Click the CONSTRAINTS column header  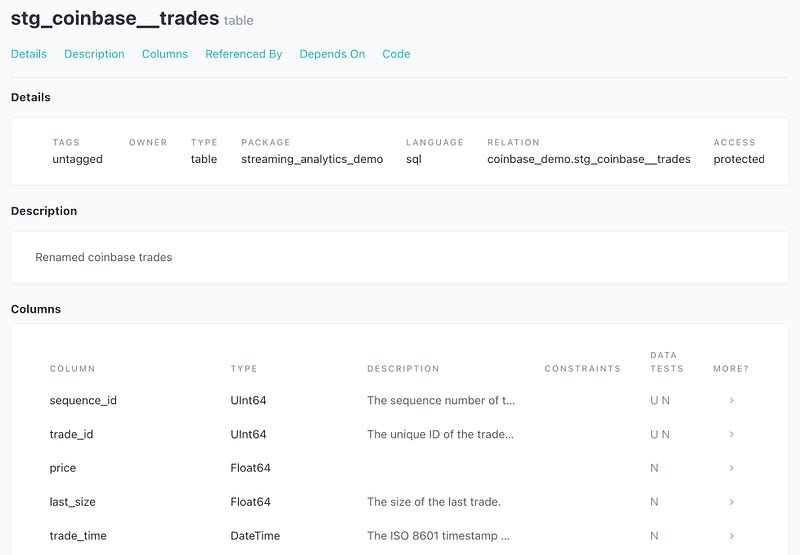pos(583,368)
